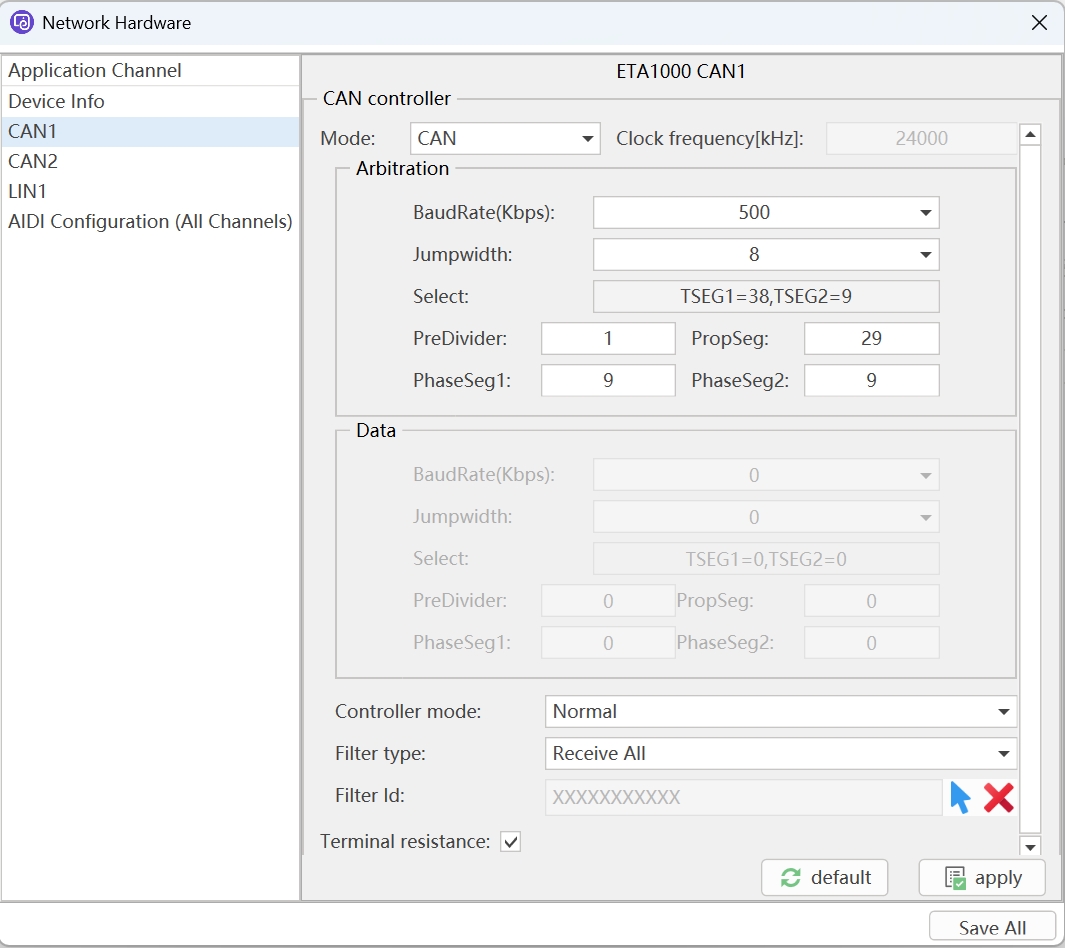Select Device Info in the sidebar

point(56,101)
